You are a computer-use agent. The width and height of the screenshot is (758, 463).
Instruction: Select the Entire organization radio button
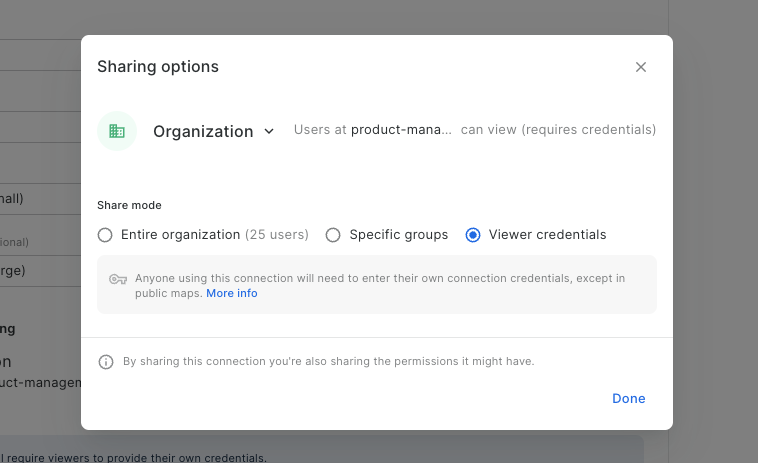[105, 235]
